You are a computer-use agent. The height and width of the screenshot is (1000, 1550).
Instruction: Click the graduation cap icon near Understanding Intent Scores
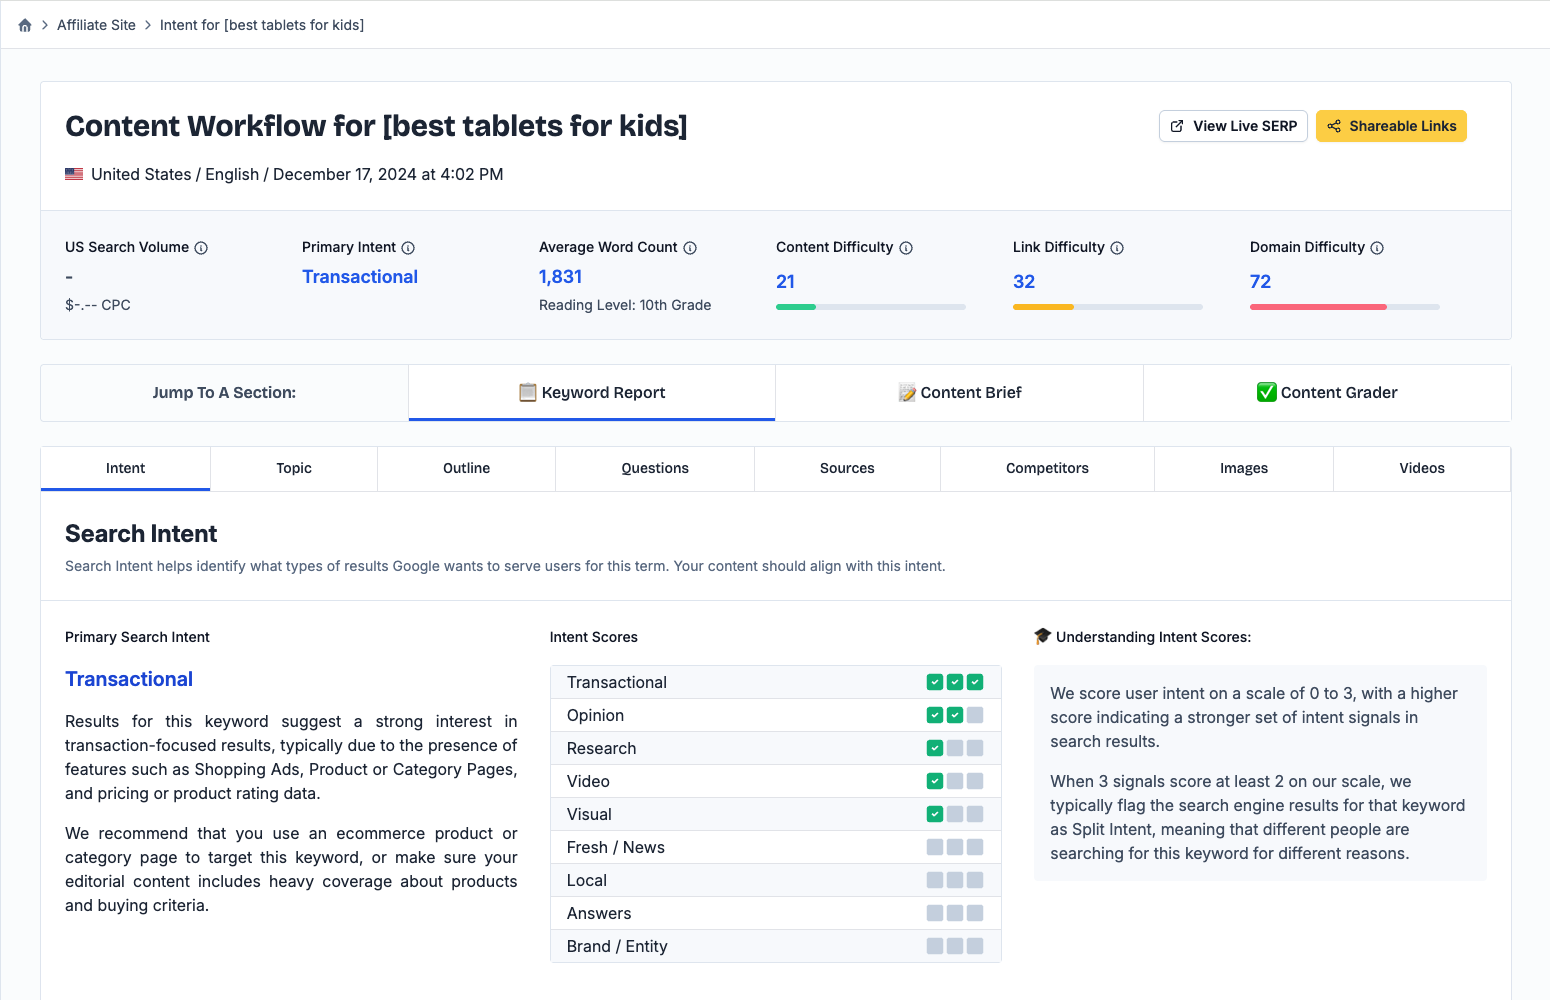1042,636
